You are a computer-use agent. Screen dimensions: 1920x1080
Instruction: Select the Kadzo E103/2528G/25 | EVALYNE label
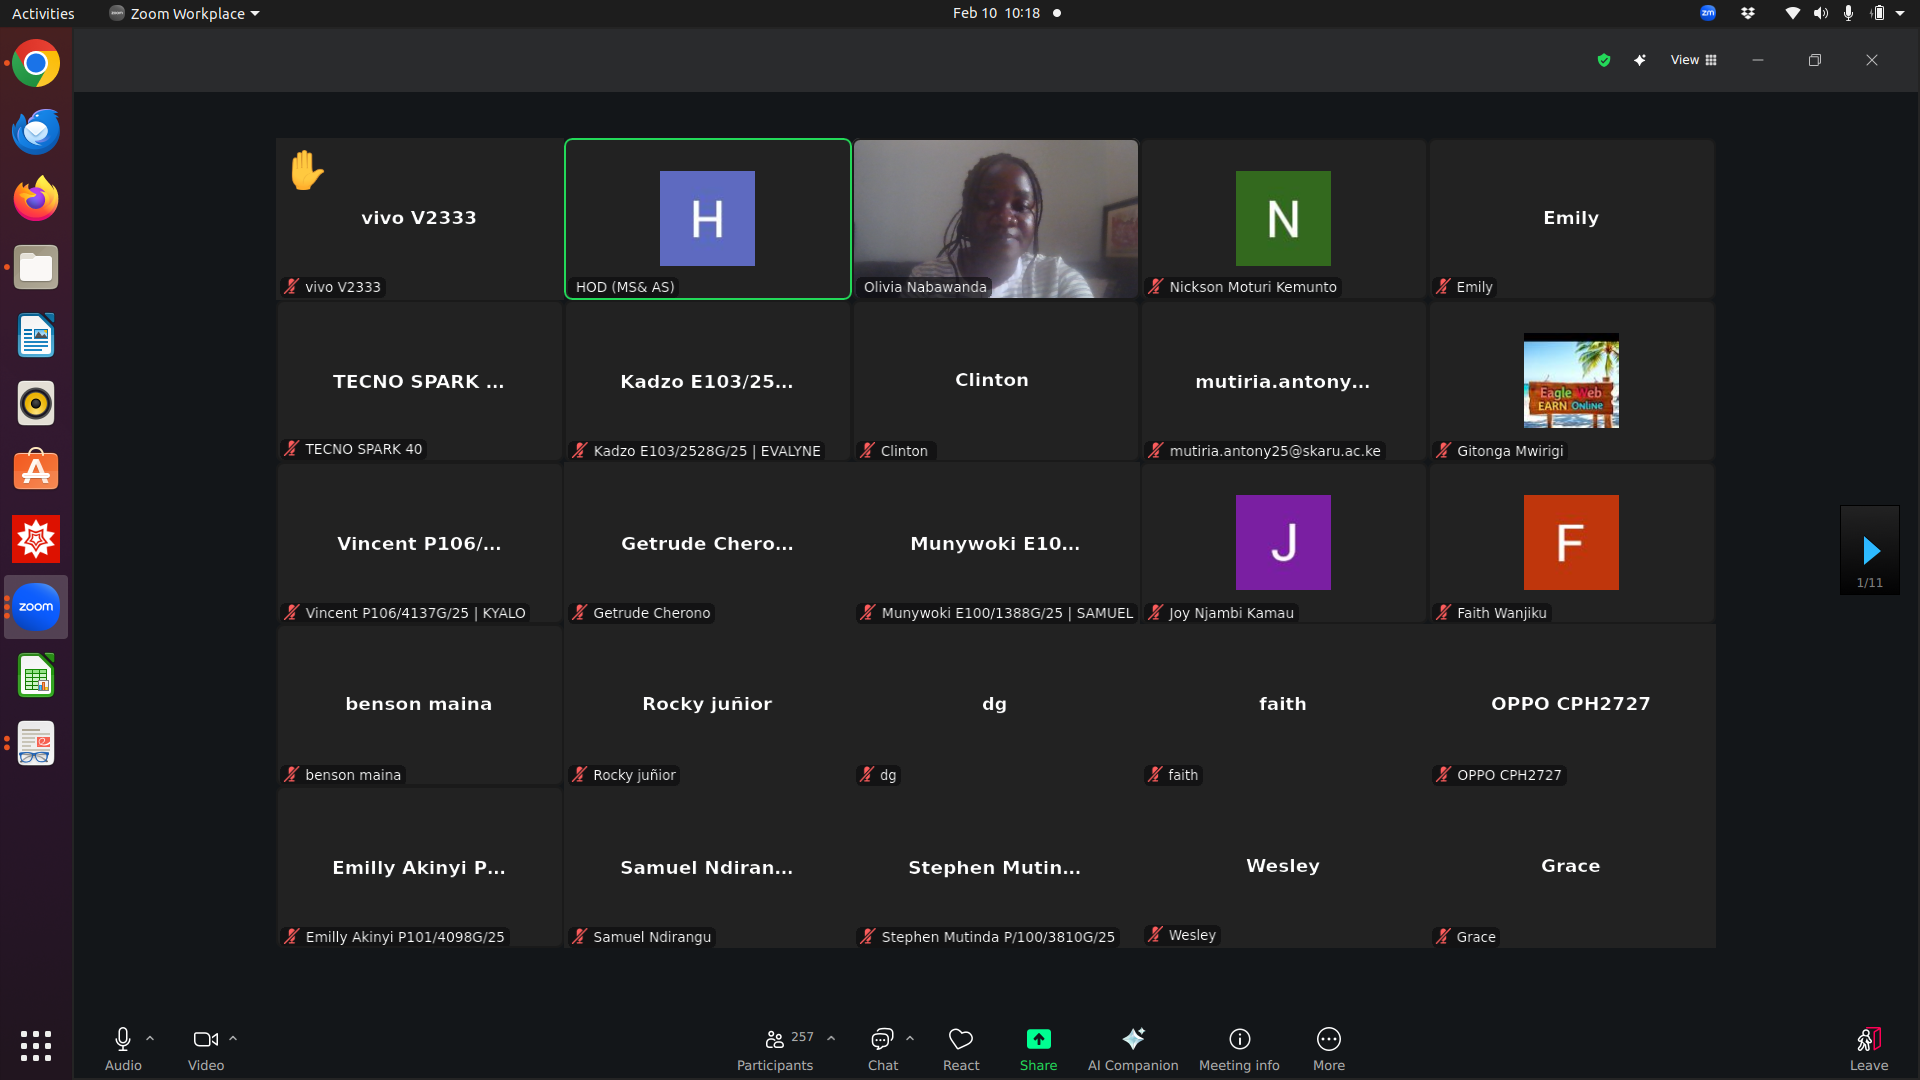click(x=707, y=451)
